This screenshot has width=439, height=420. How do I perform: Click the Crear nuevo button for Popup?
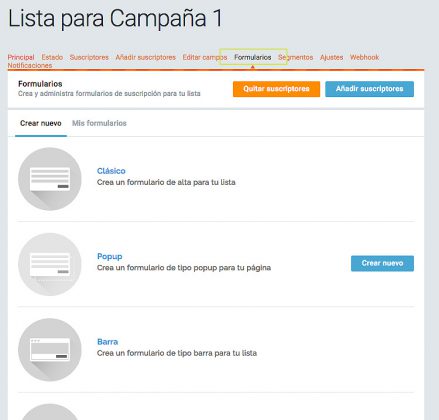click(382, 263)
